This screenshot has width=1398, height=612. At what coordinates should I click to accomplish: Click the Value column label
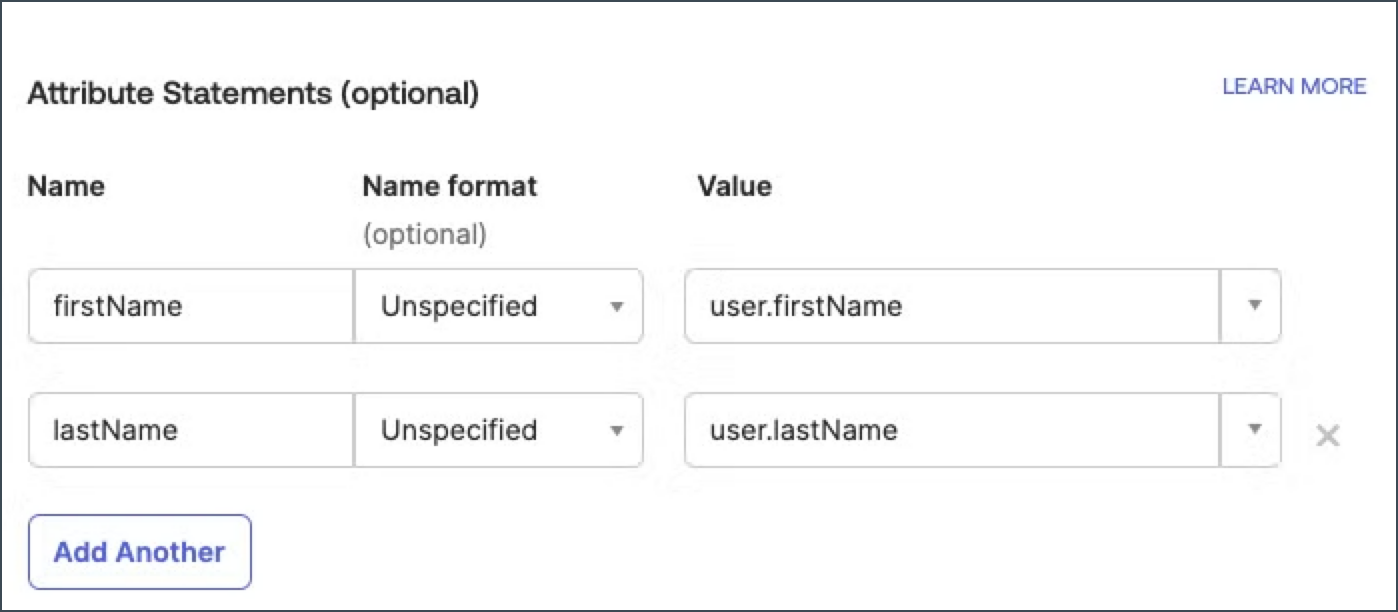click(734, 186)
